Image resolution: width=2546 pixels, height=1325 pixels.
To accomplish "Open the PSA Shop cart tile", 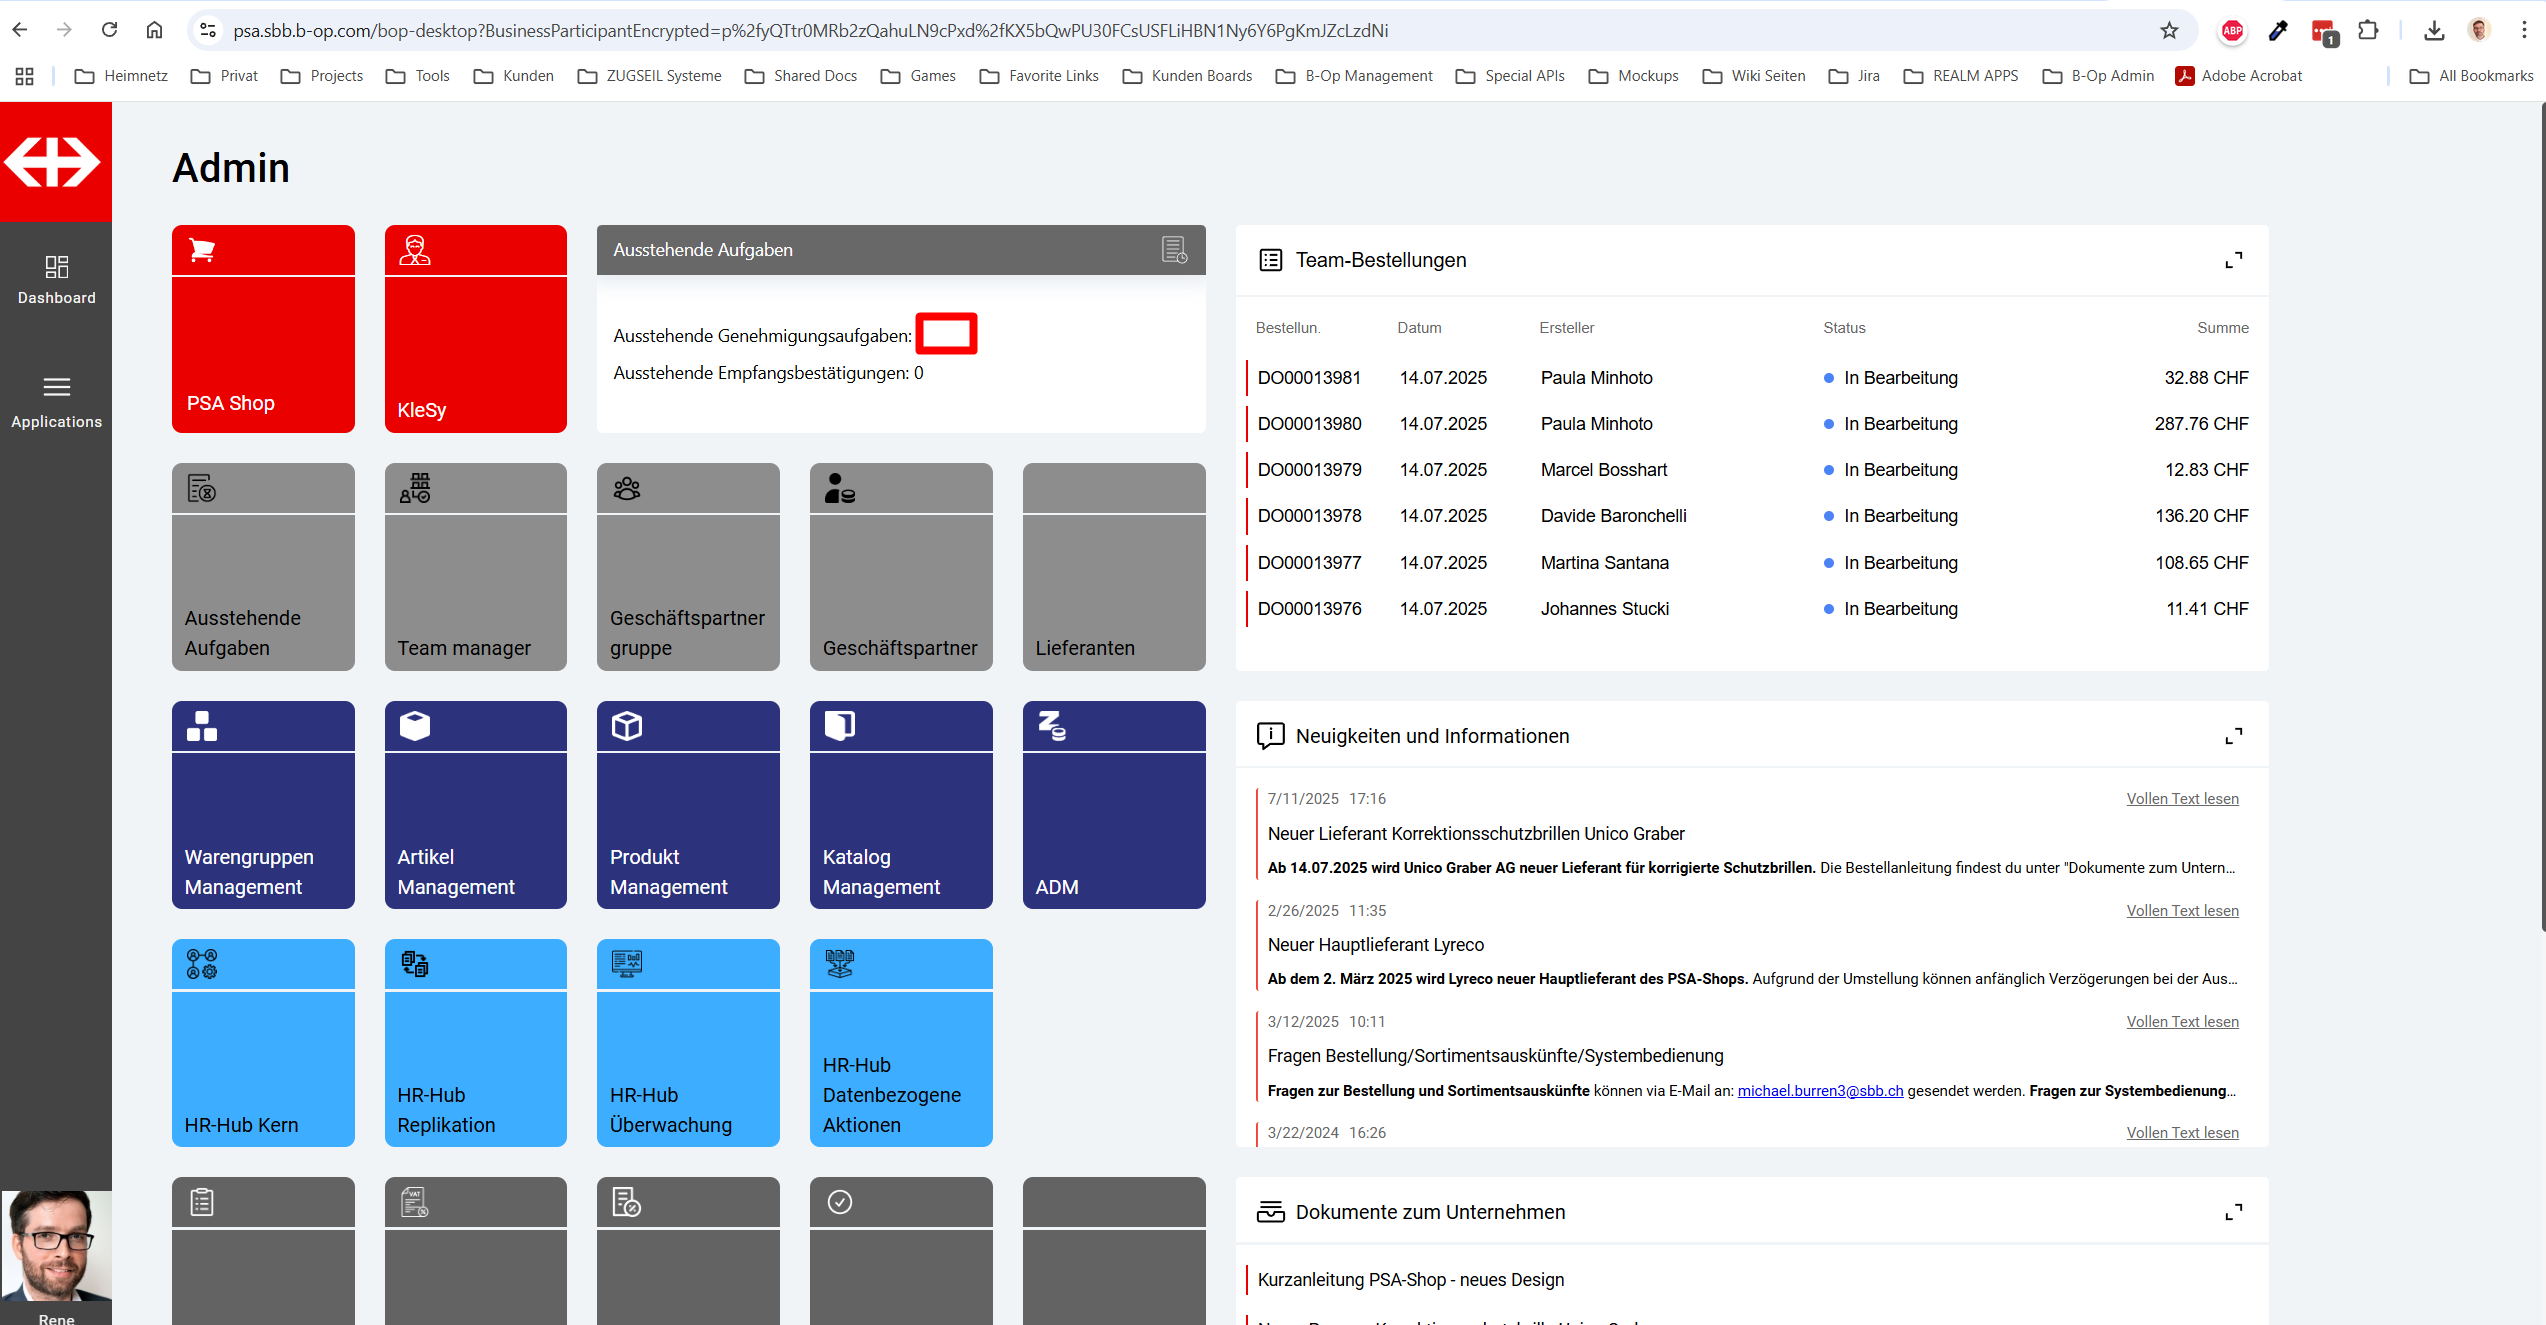I will pyautogui.click(x=263, y=329).
